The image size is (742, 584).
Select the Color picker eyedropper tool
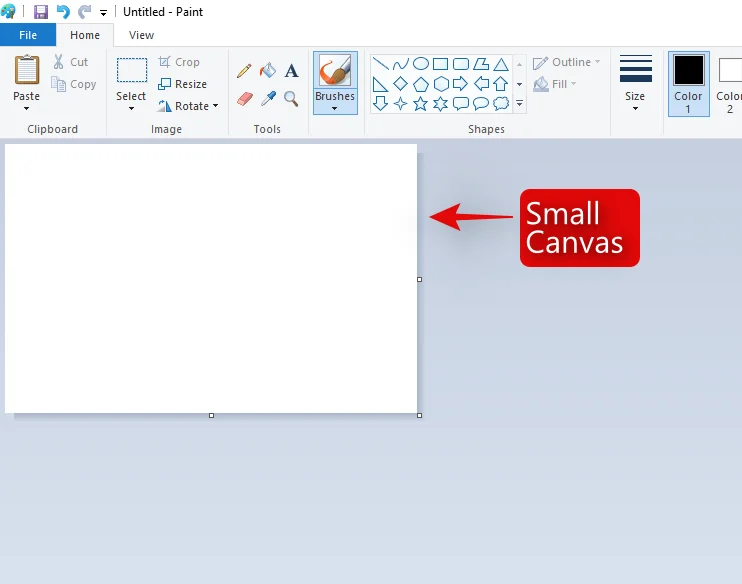pos(268,99)
